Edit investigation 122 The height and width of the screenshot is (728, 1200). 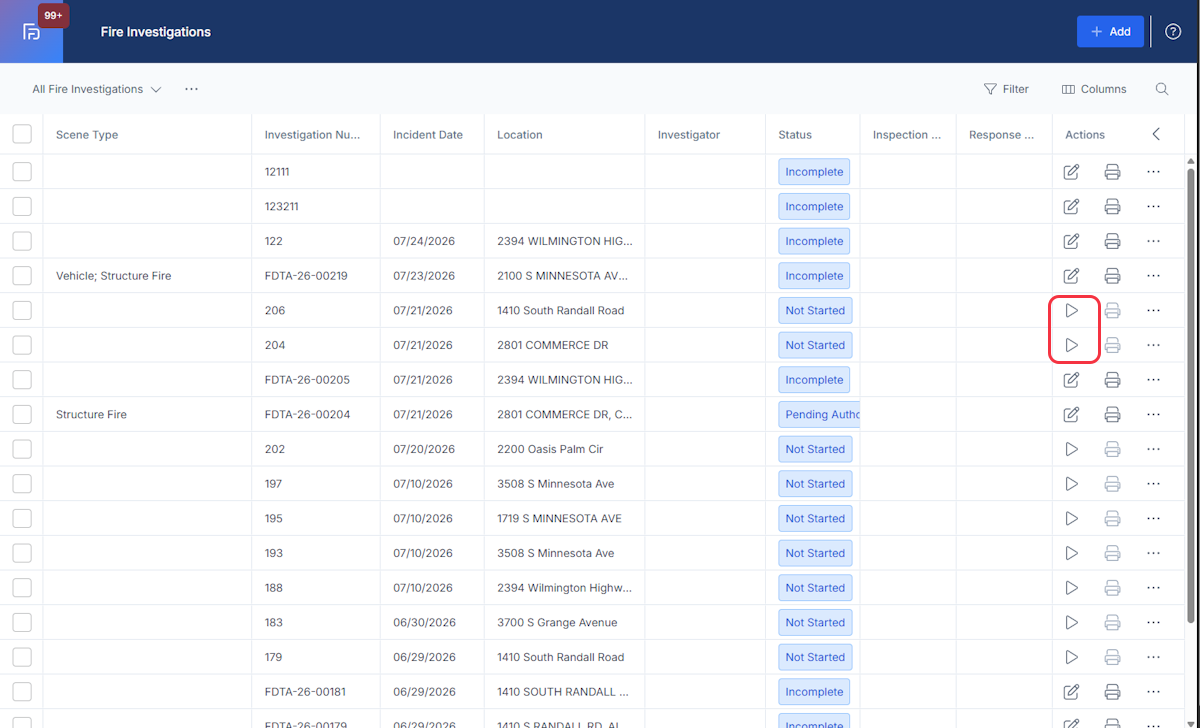point(1071,241)
